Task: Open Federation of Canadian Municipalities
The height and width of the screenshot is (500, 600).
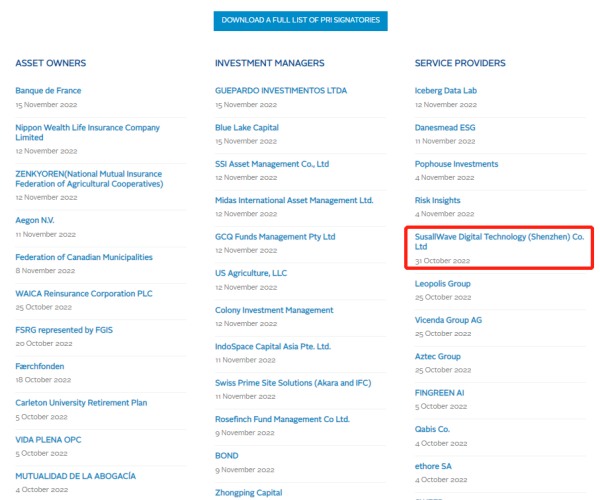Action: coord(84,257)
